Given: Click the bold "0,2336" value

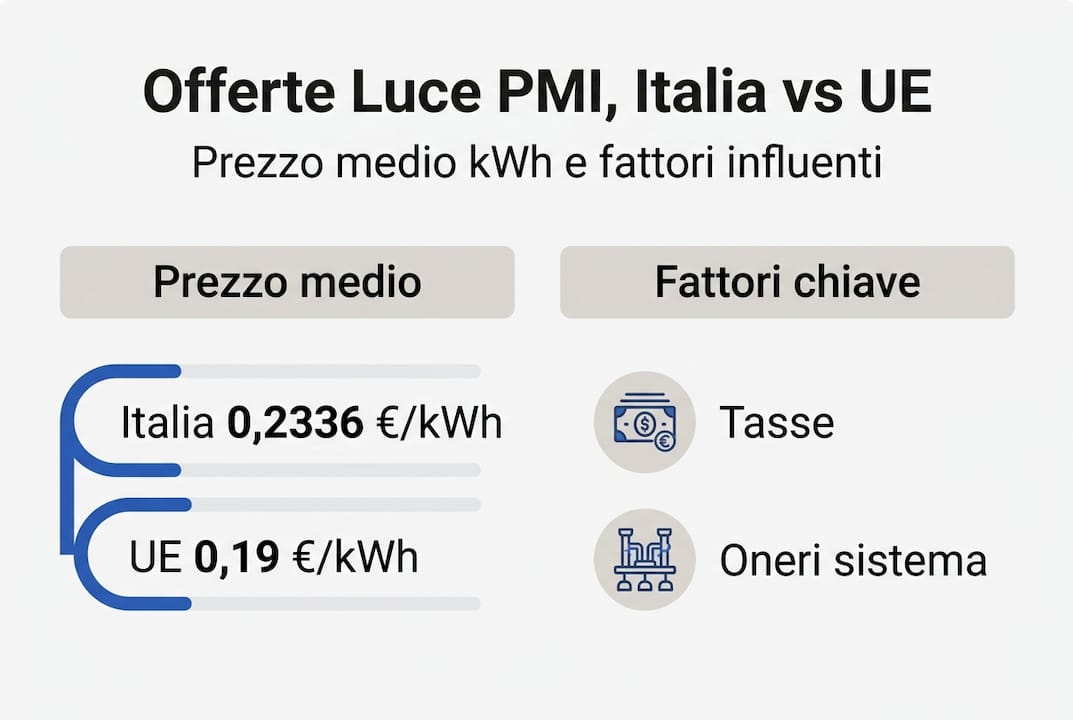Looking at the screenshot, I should click(294, 424).
